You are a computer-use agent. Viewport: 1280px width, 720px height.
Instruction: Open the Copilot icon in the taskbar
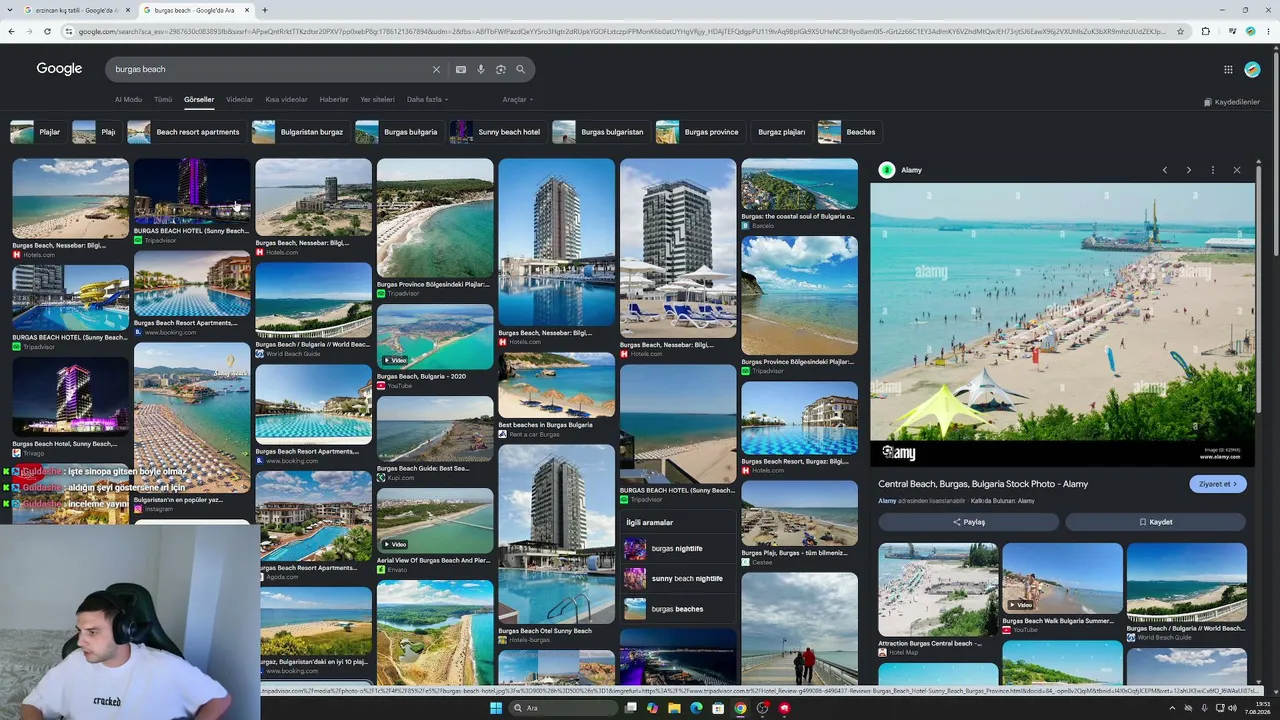(652, 708)
